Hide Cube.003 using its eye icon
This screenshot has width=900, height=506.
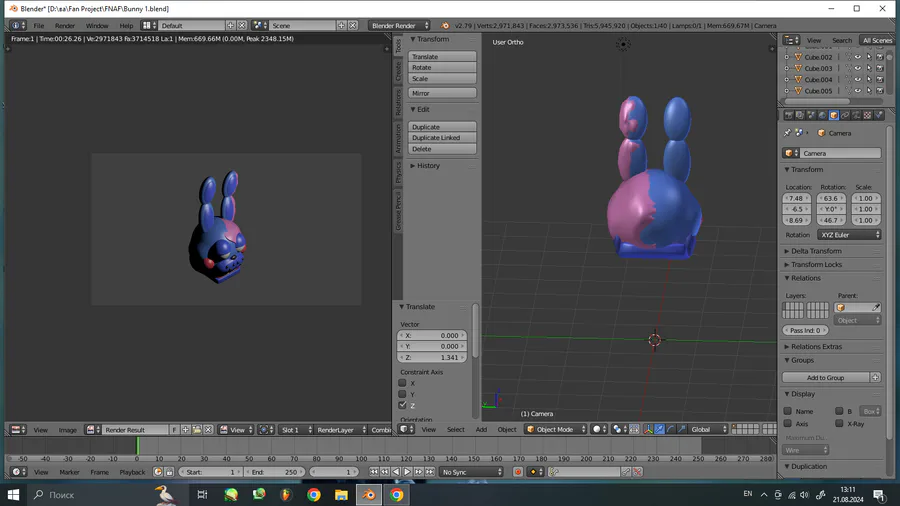(x=858, y=68)
